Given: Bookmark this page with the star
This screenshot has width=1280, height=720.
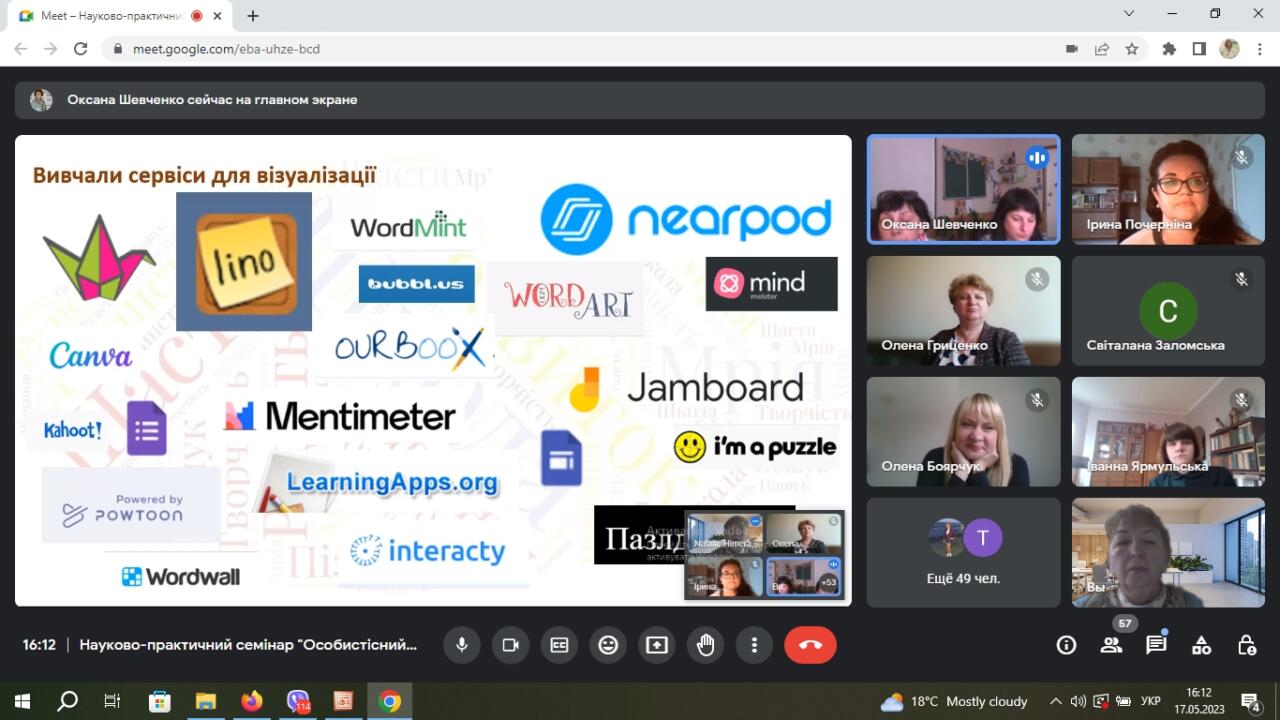Looking at the screenshot, I should tap(1132, 48).
